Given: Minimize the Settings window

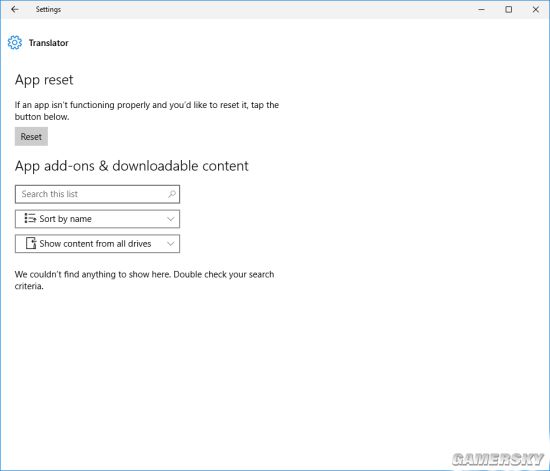Looking at the screenshot, I should coord(482,9).
